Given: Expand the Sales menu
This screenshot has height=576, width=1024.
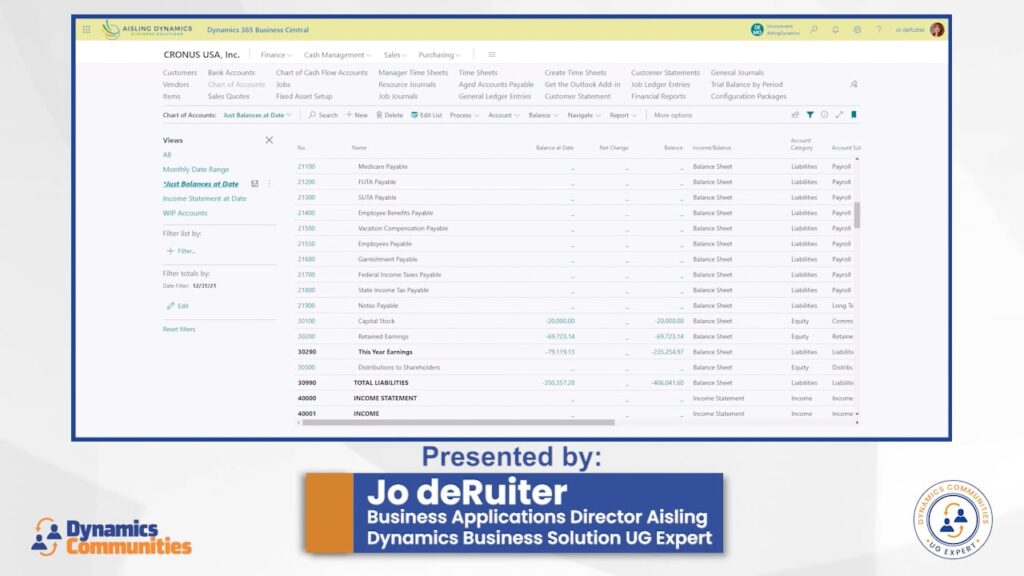Looking at the screenshot, I should (x=394, y=55).
